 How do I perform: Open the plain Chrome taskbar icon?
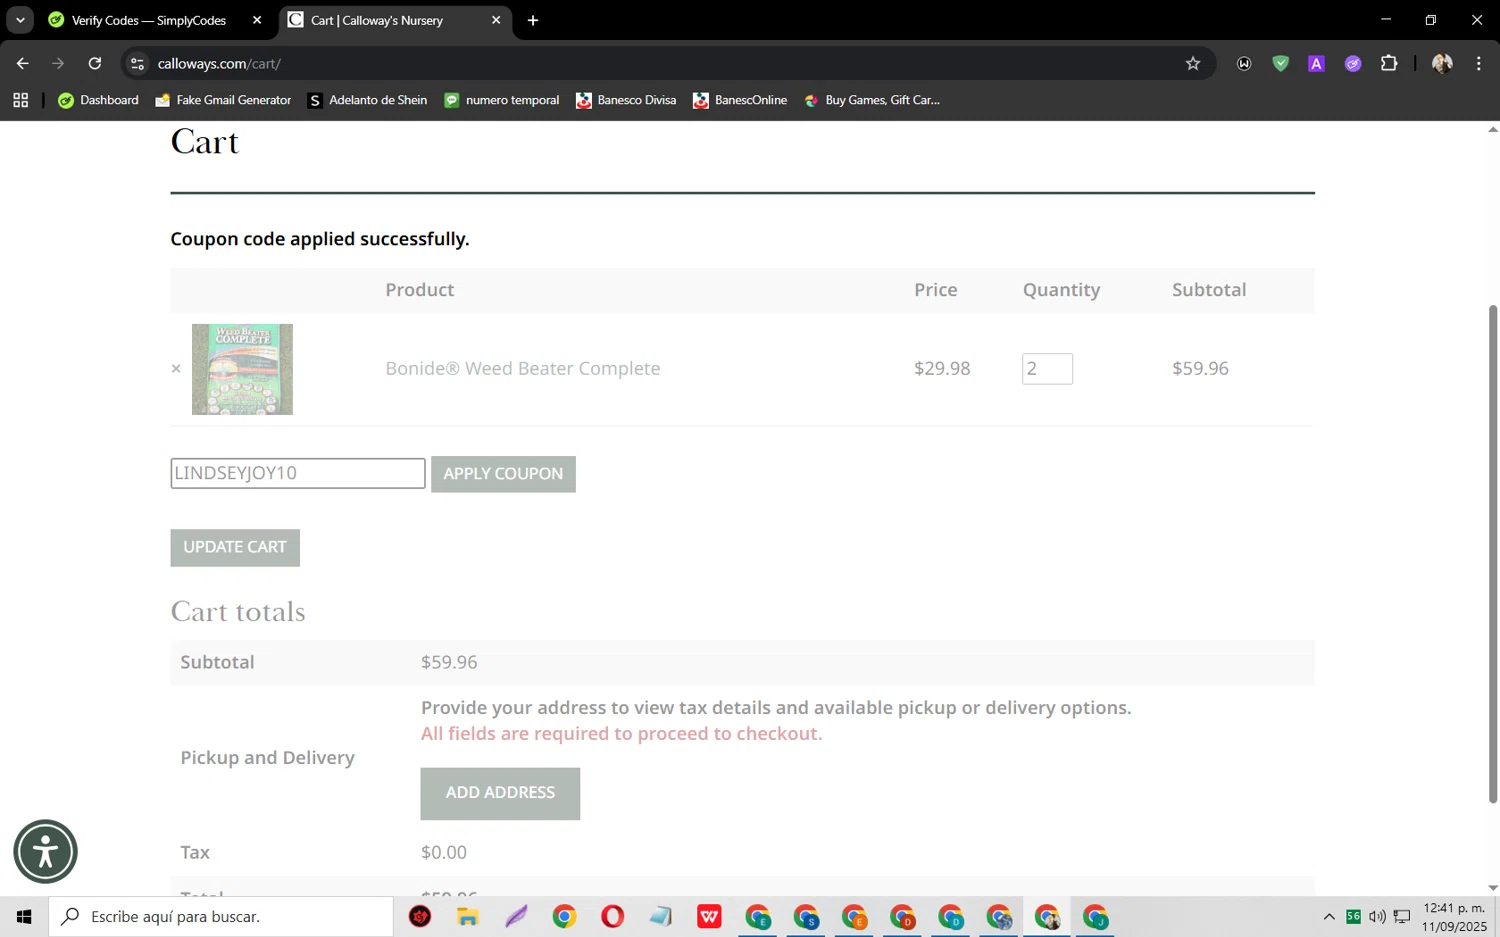tap(564, 917)
